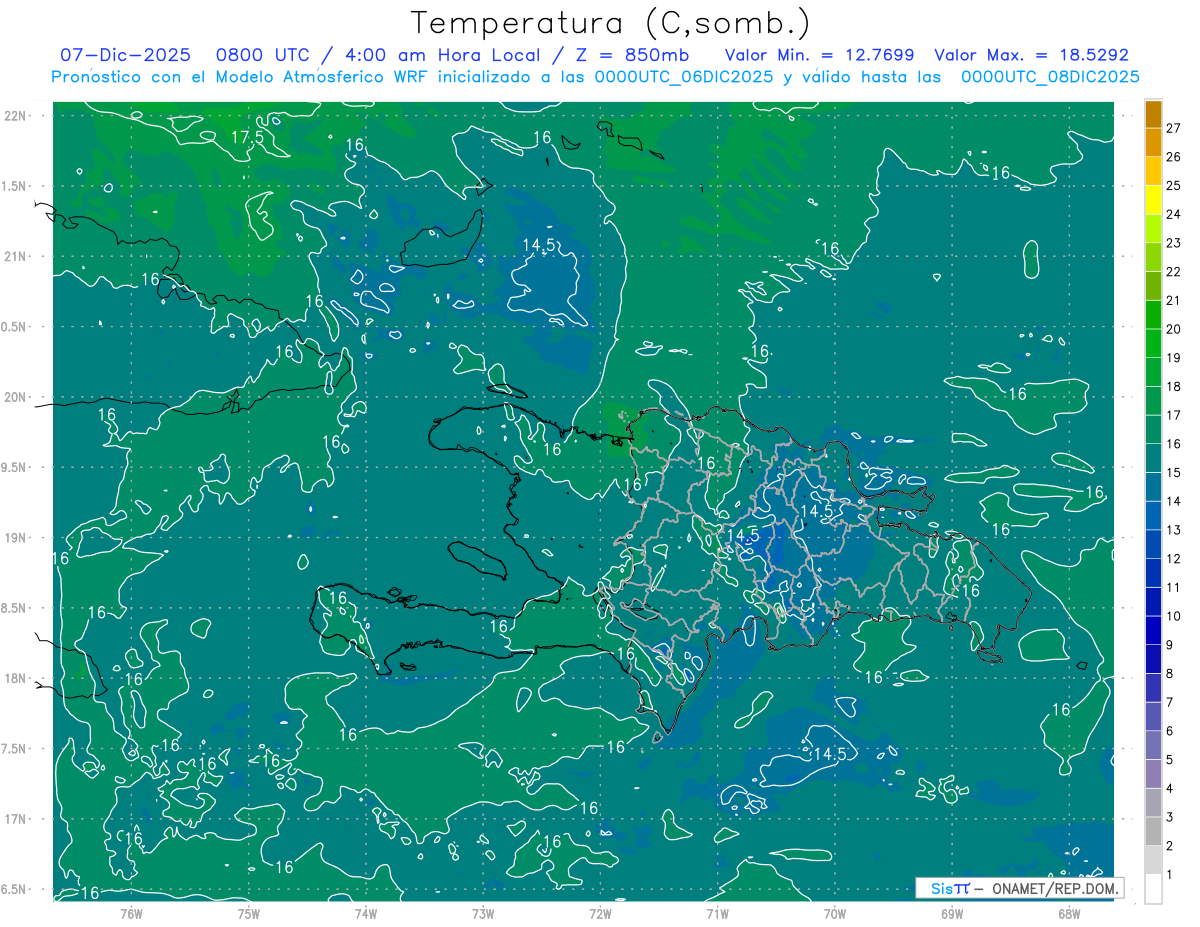Click legend value "20"

tap(1173, 329)
